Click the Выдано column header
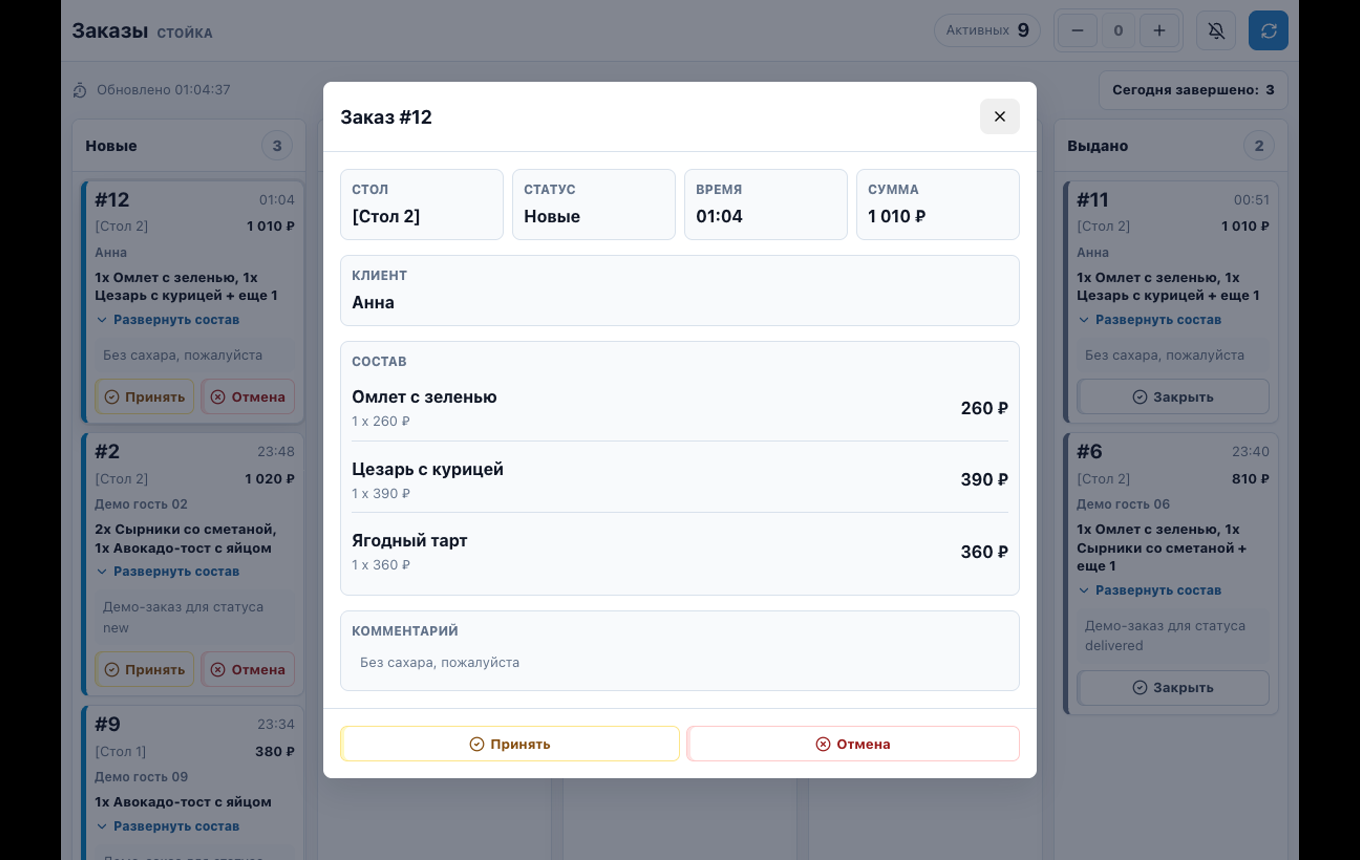 click(x=1097, y=146)
